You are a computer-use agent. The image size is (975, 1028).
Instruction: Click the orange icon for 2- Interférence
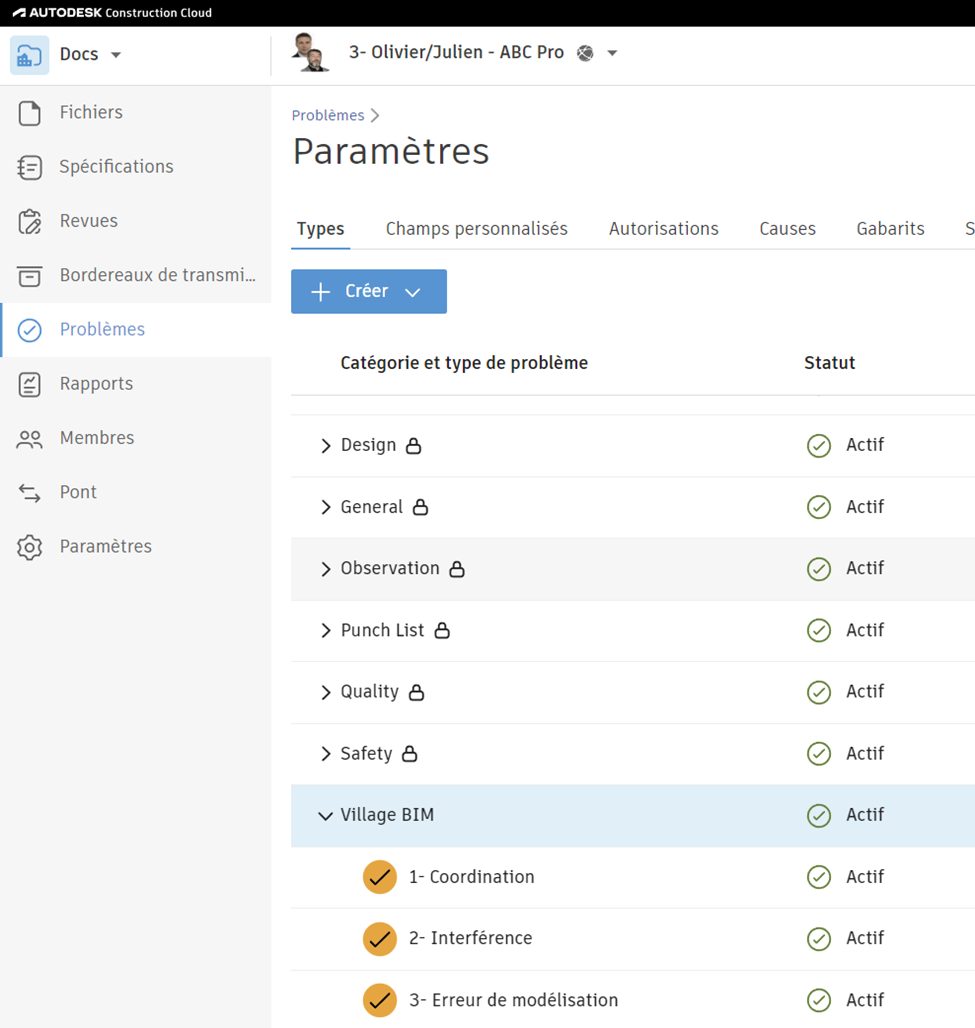tap(380, 939)
